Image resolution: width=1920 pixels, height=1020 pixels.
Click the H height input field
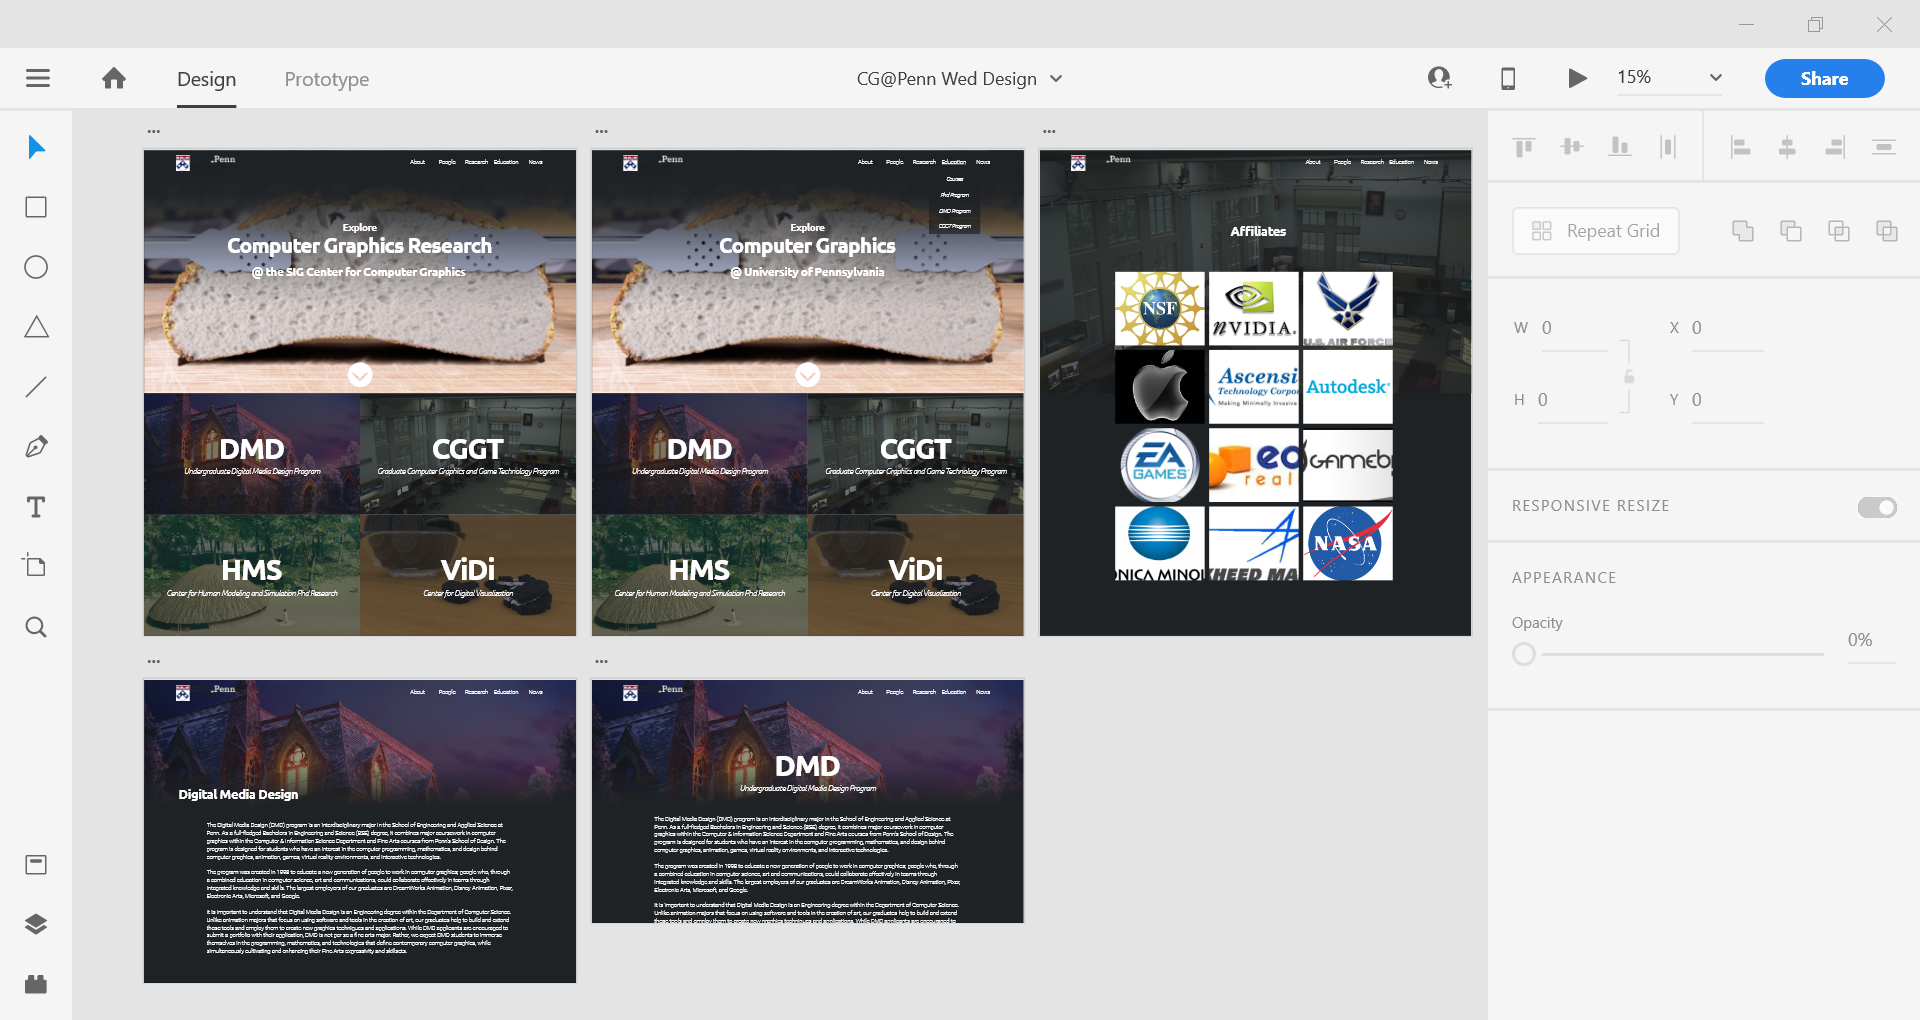[x=1573, y=400]
